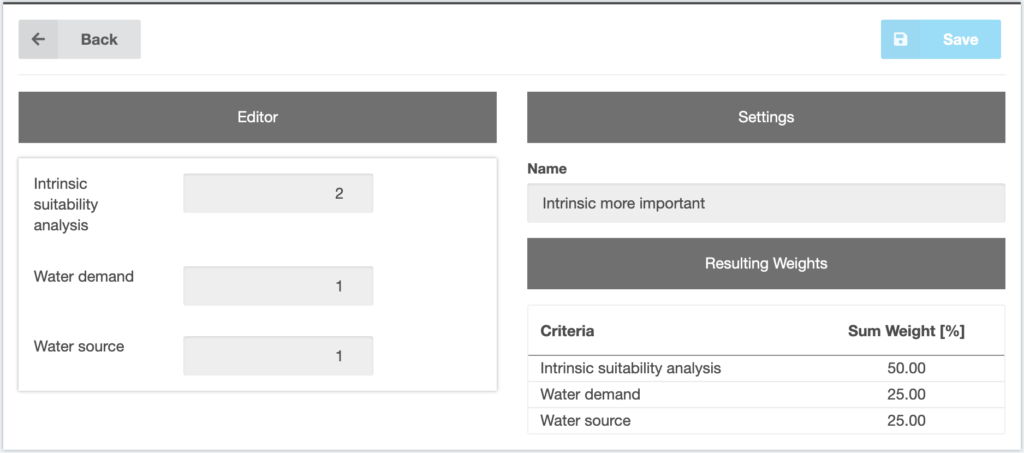Screen dimensions: 1024x453
Task: Click the floppy disk Save icon
Action: click(x=901, y=39)
